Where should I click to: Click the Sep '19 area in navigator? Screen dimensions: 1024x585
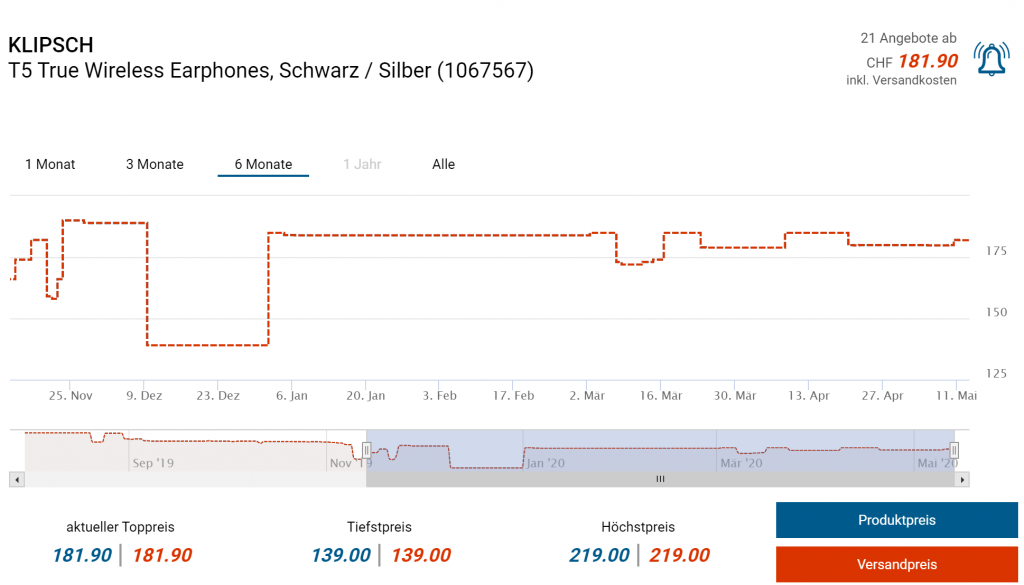click(153, 463)
